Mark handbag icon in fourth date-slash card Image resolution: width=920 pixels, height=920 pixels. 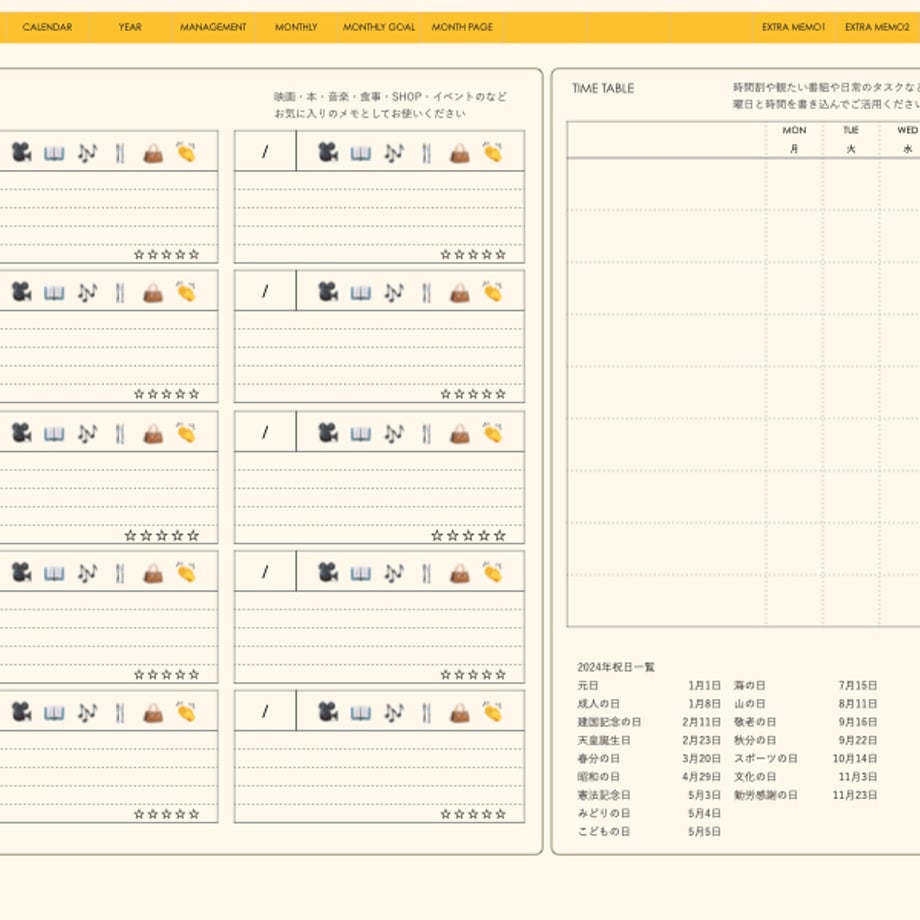(x=460, y=574)
